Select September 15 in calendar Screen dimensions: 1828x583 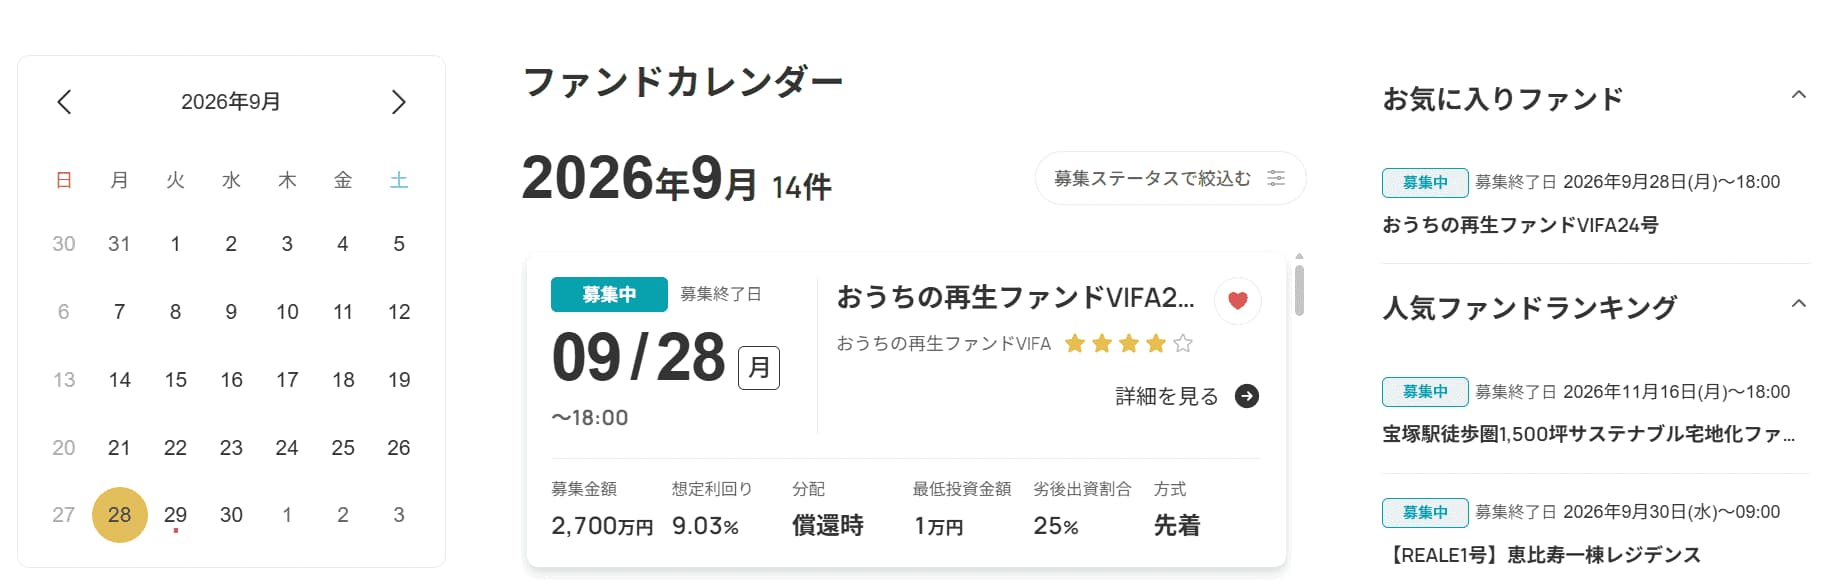[x=175, y=380]
